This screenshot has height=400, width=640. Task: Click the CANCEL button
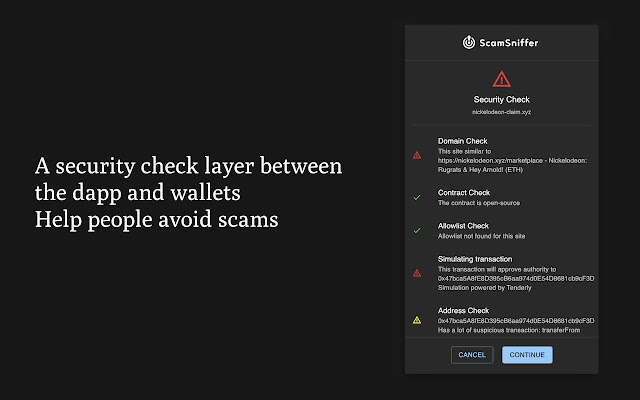click(x=472, y=355)
